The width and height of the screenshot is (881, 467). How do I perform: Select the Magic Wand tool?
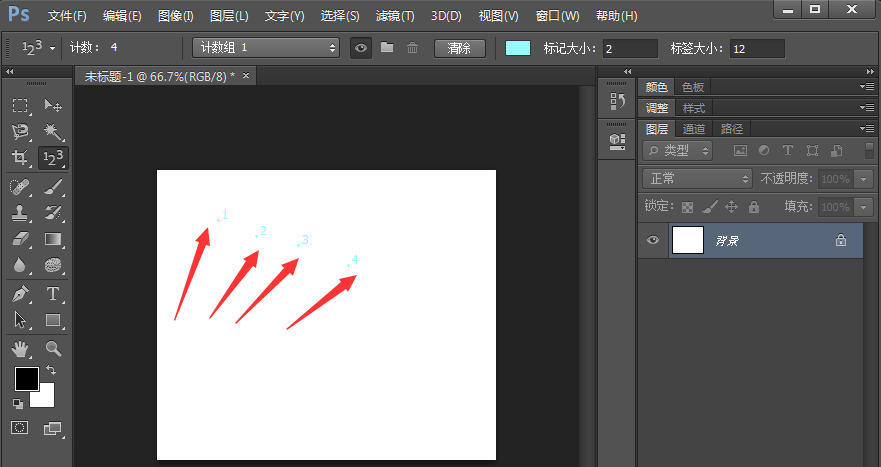coord(54,132)
